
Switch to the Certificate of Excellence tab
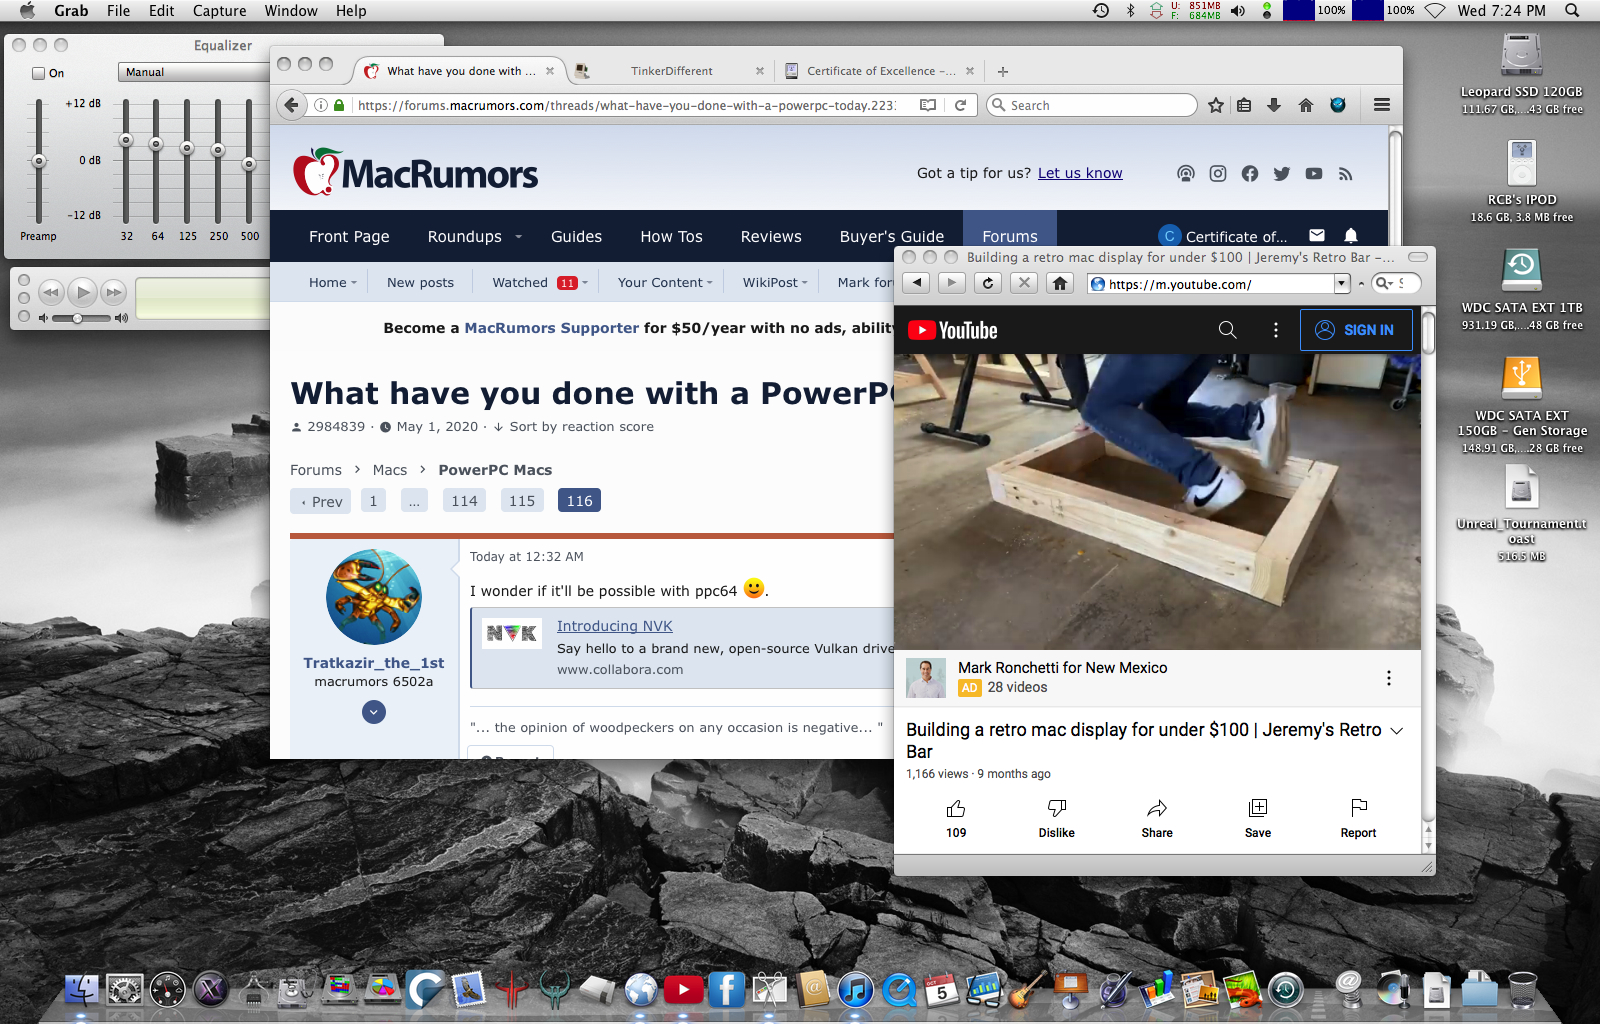pyautogui.click(x=881, y=71)
